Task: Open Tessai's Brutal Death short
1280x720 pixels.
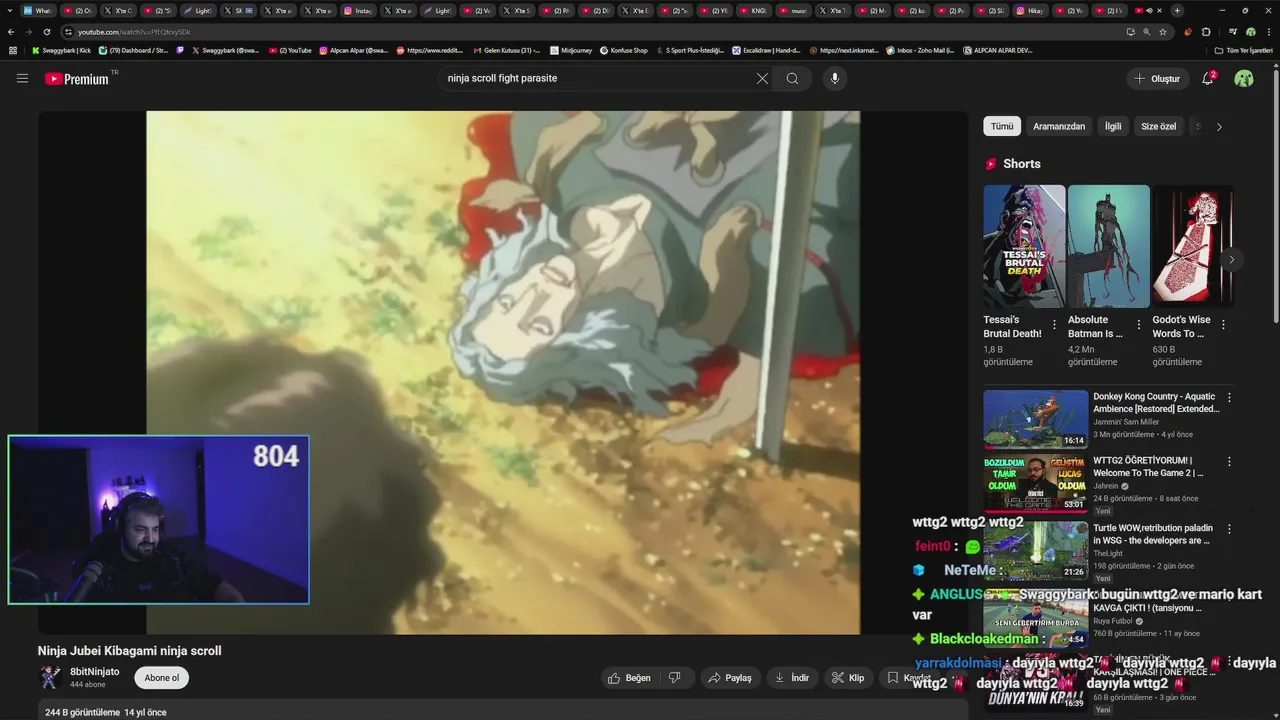Action: coord(1024,246)
